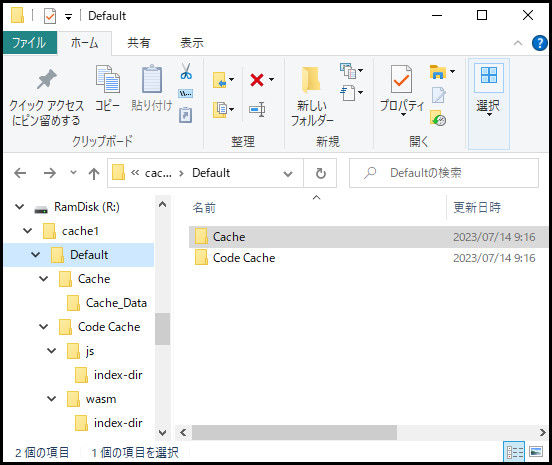Refresh the current folder view

320,173
